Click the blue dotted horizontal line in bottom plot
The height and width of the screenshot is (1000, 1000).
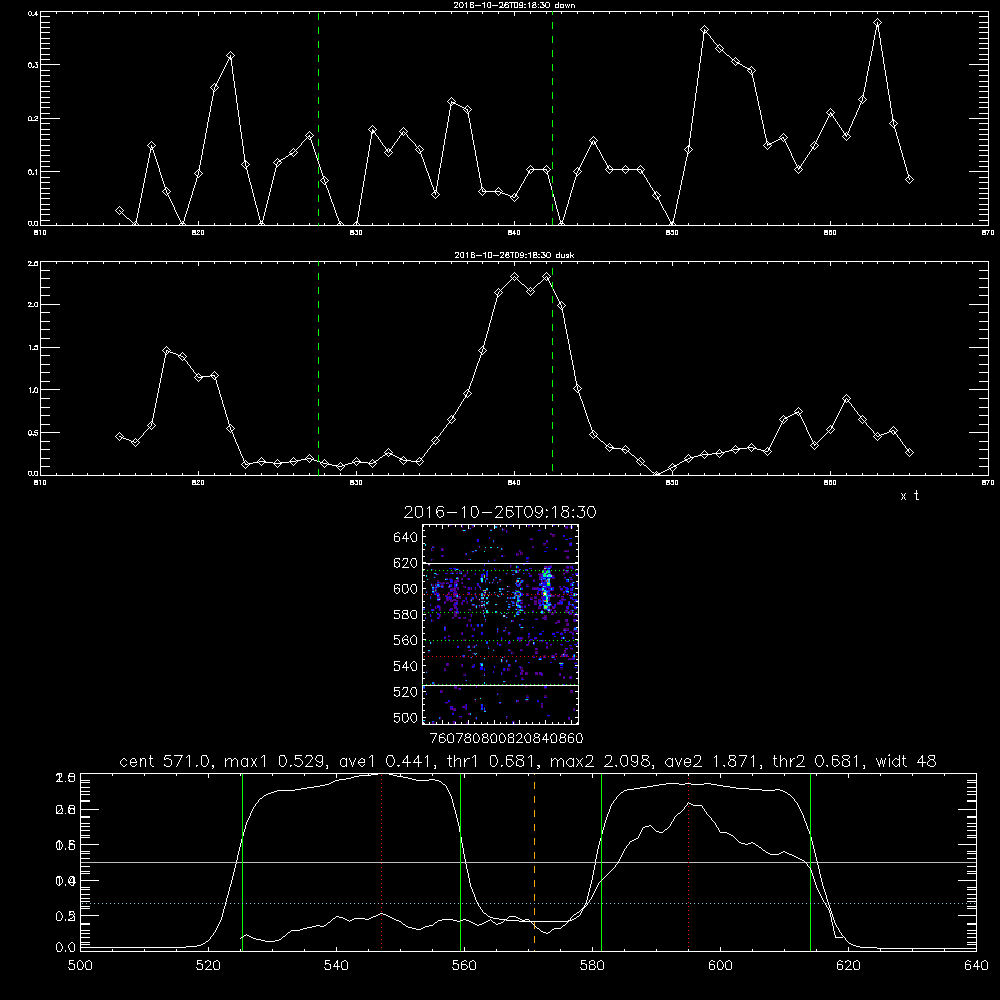tap(528, 904)
